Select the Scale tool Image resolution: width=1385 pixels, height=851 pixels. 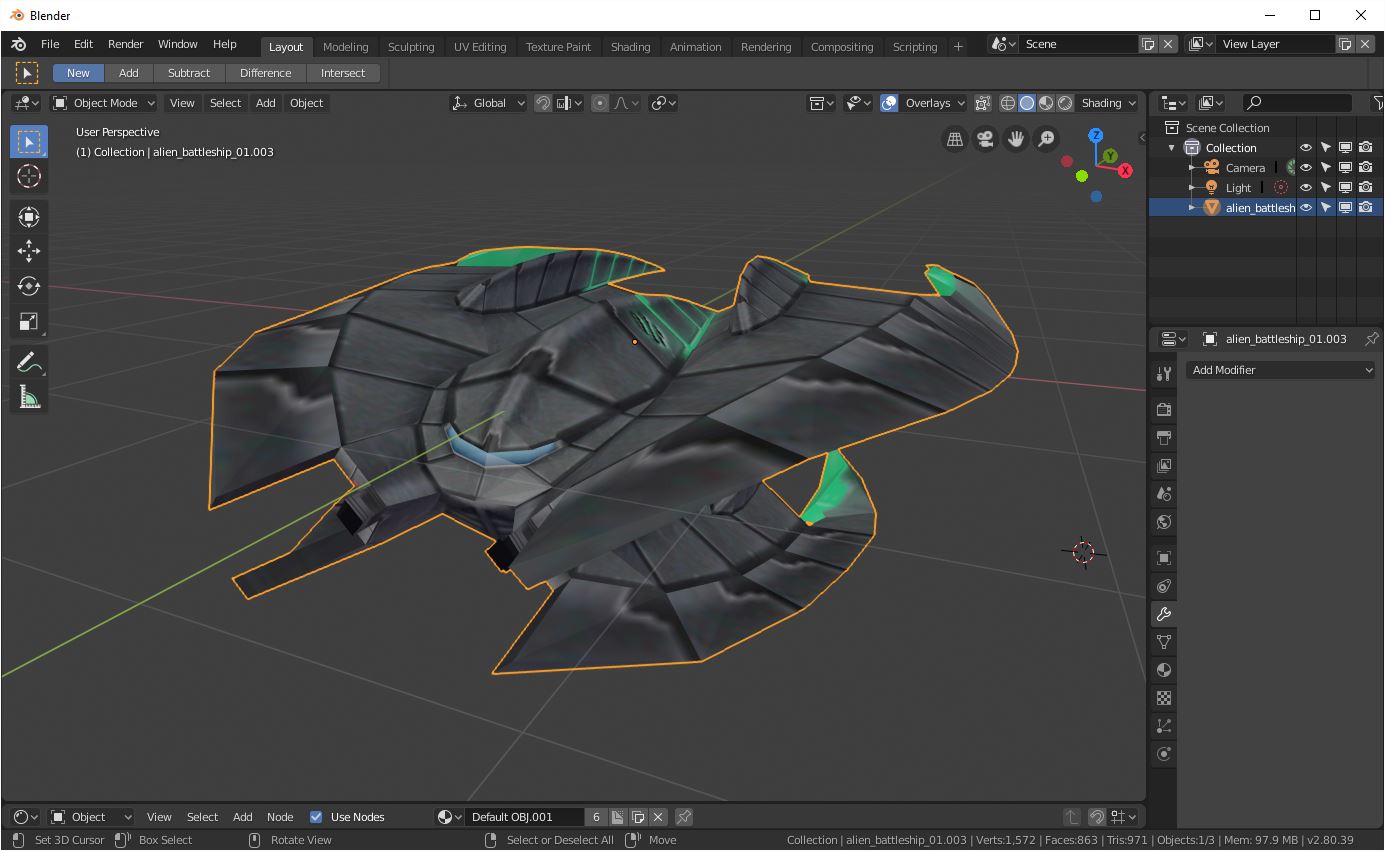click(x=29, y=321)
